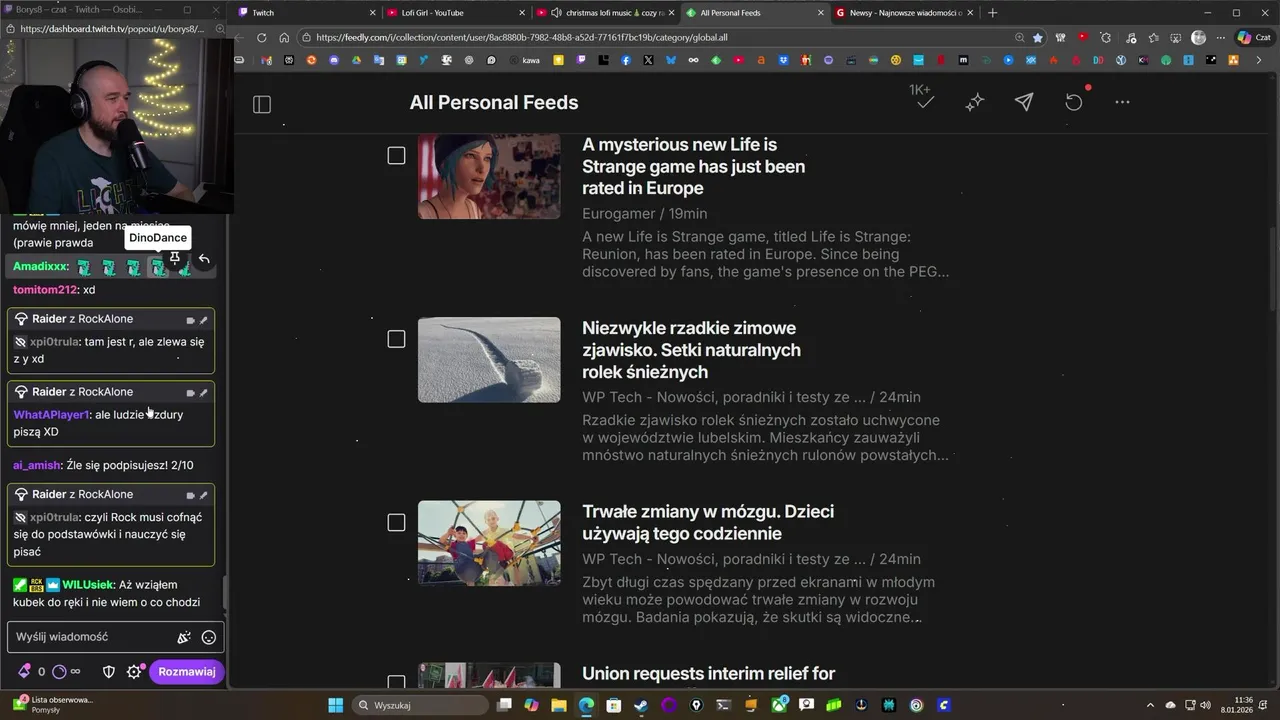Viewport: 1280px width, 720px height.
Task: Switch to the Newsy - Najnowsze wiadomości tab
Action: (905, 13)
